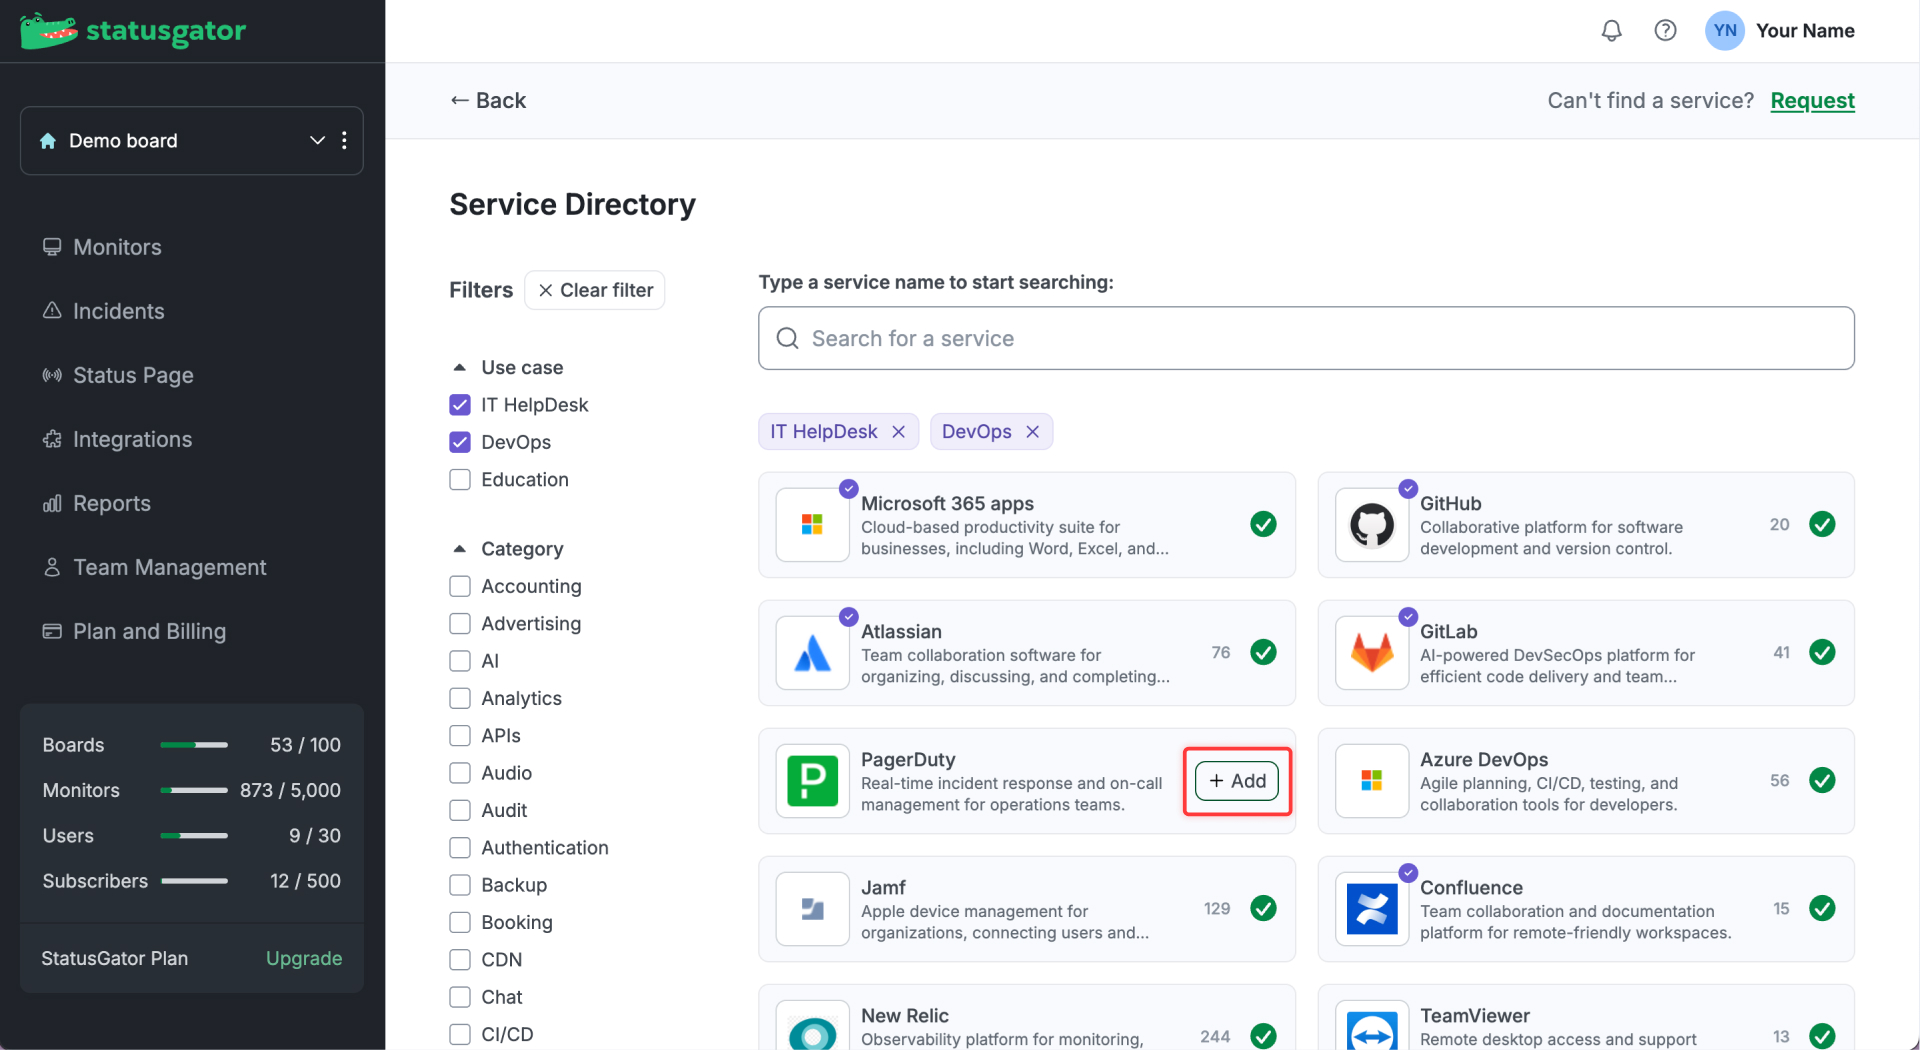Open the Jamf service card
Image resolution: width=1920 pixels, height=1050 pixels.
coord(1027,909)
